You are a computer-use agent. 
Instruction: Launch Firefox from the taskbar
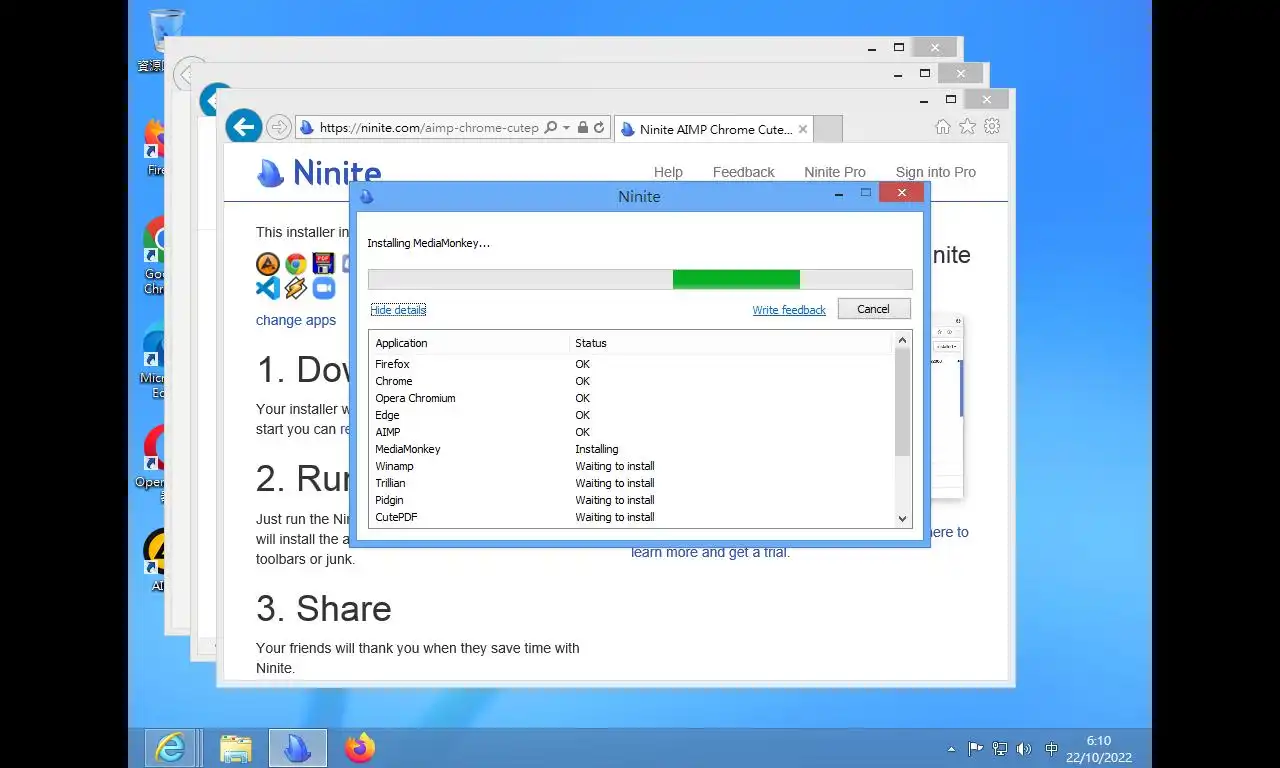point(360,748)
